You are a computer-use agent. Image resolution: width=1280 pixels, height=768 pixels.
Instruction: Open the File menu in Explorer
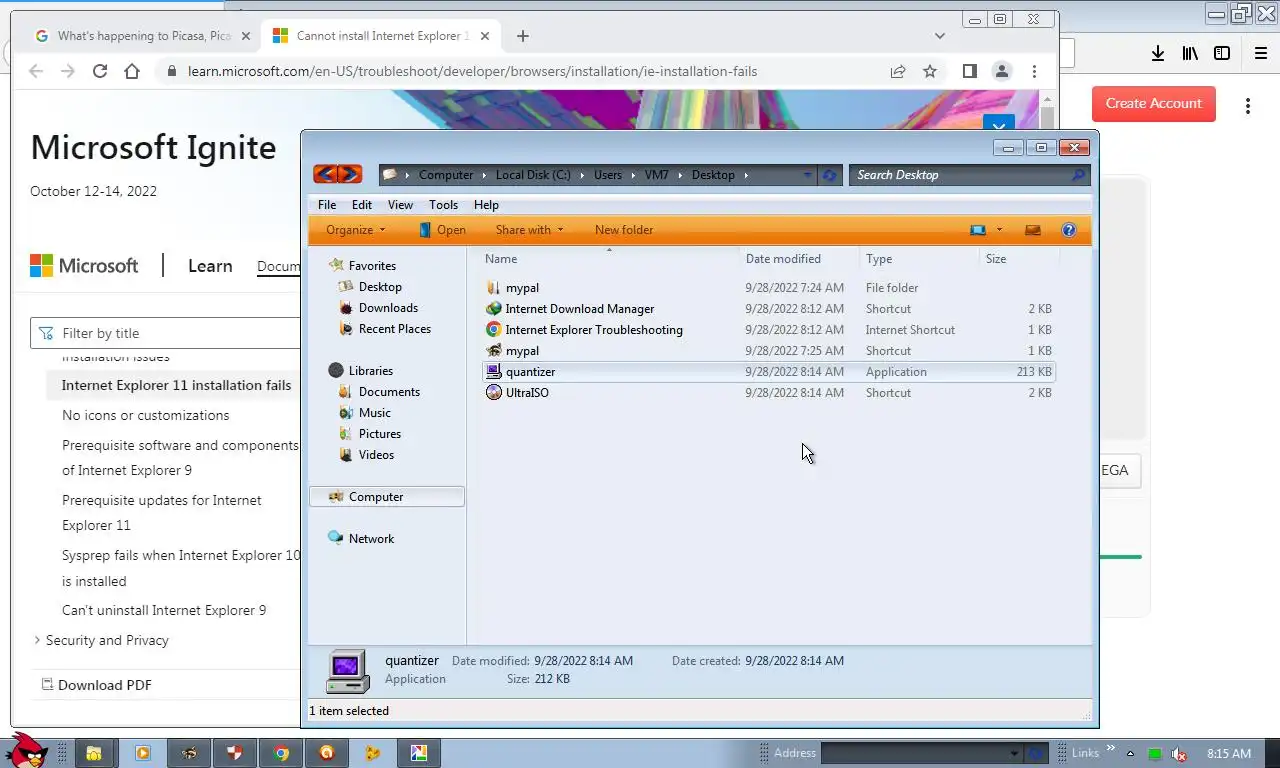327,205
